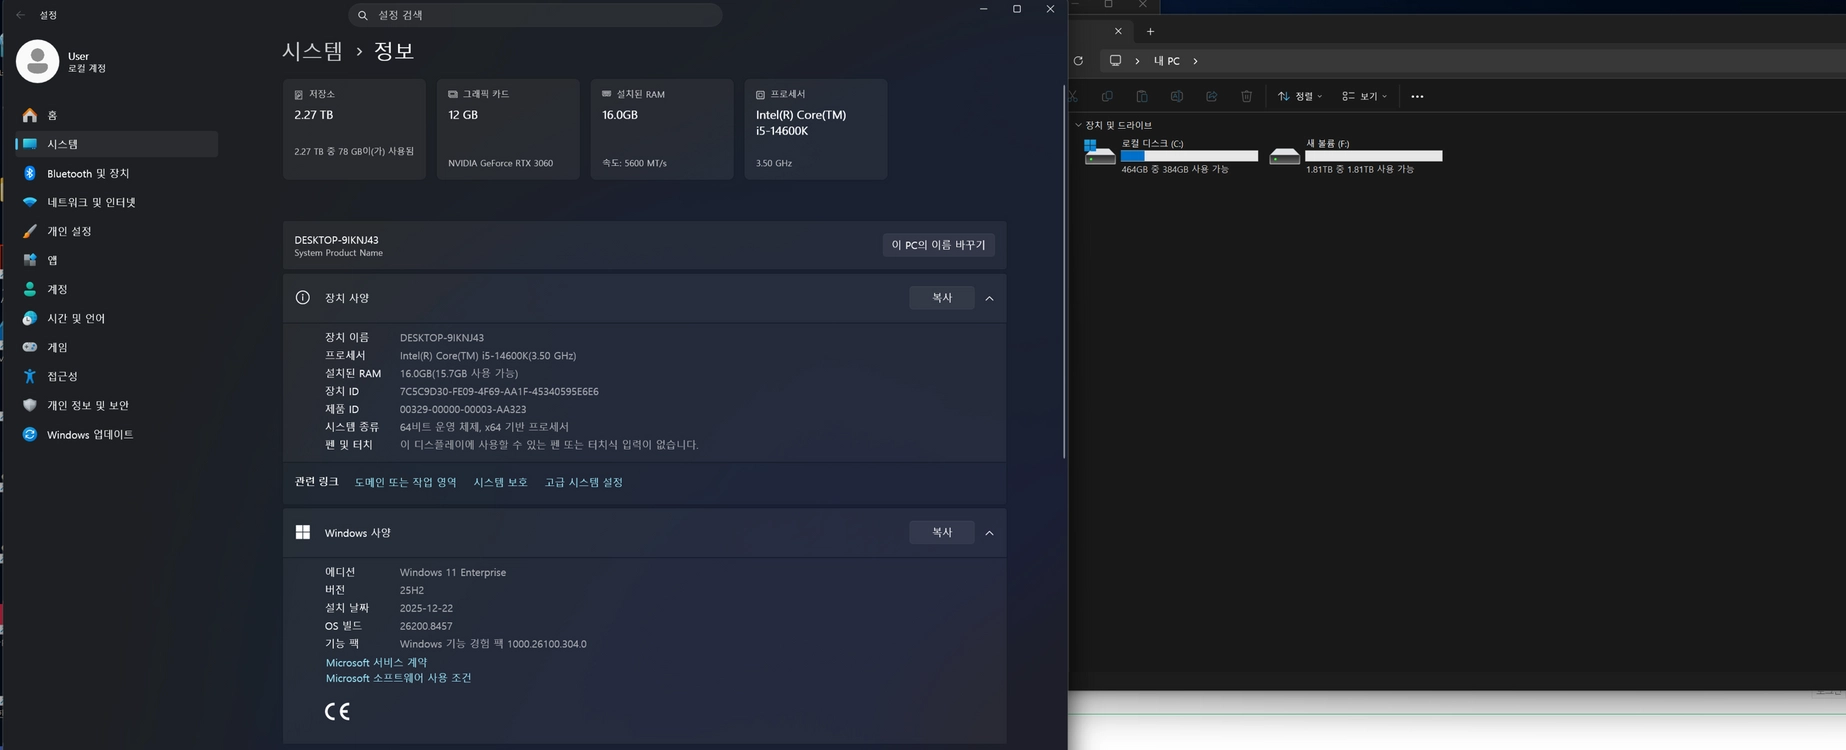Image resolution: width=1846 pixels, height=750 pixels.
Task: Open 계정 settings category
Action: click(x=117, y=289)
